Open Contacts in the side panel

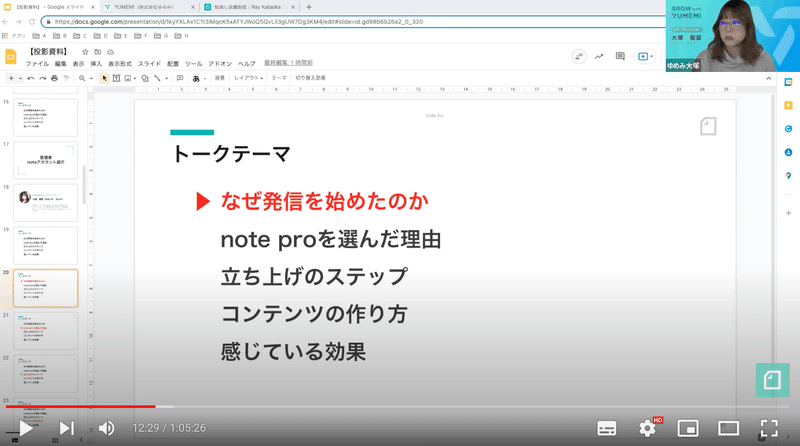[x=788, y=153]
